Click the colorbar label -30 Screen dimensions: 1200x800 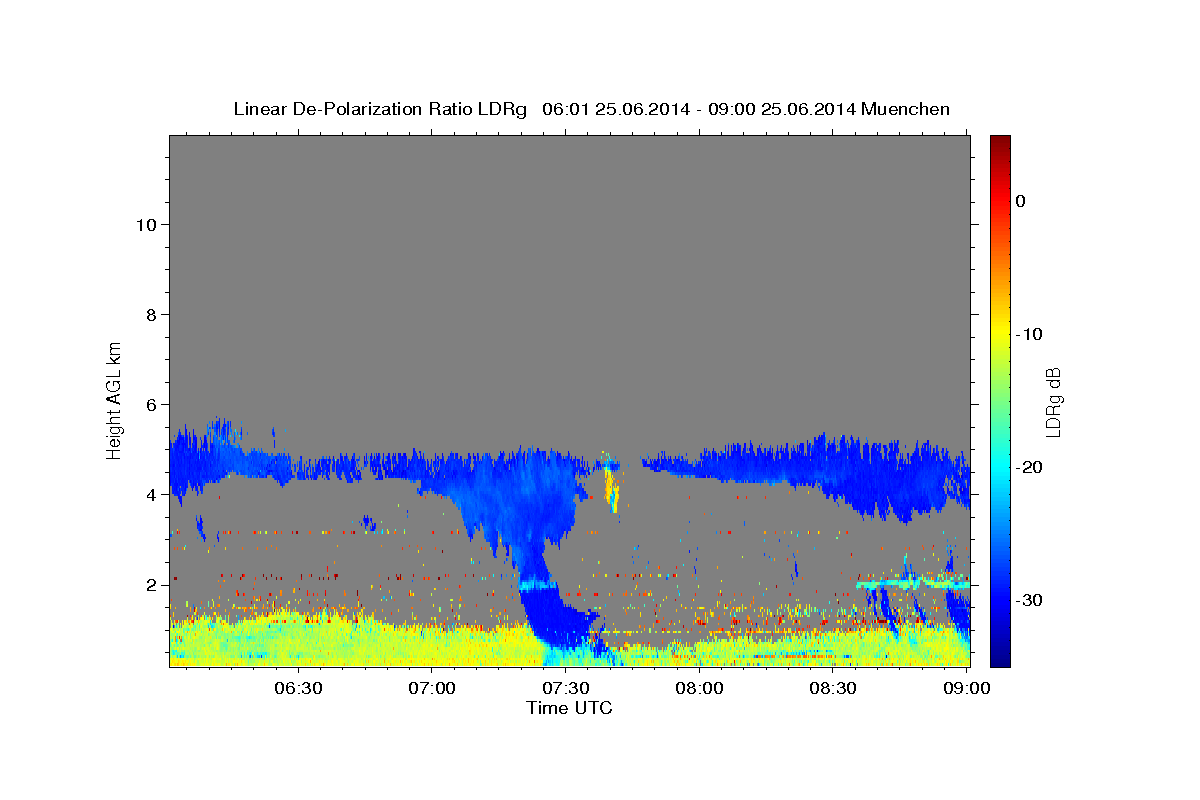coord(1030,600)
